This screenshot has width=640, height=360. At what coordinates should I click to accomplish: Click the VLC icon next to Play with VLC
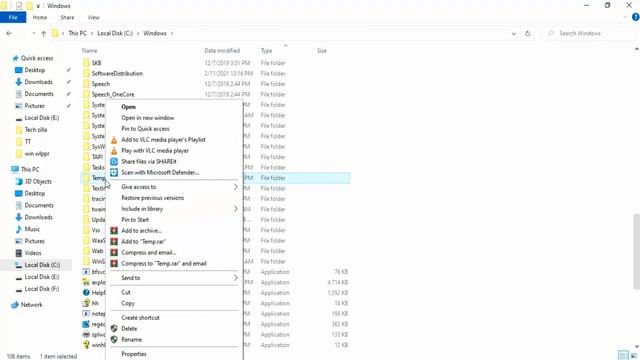click(114, 151)
